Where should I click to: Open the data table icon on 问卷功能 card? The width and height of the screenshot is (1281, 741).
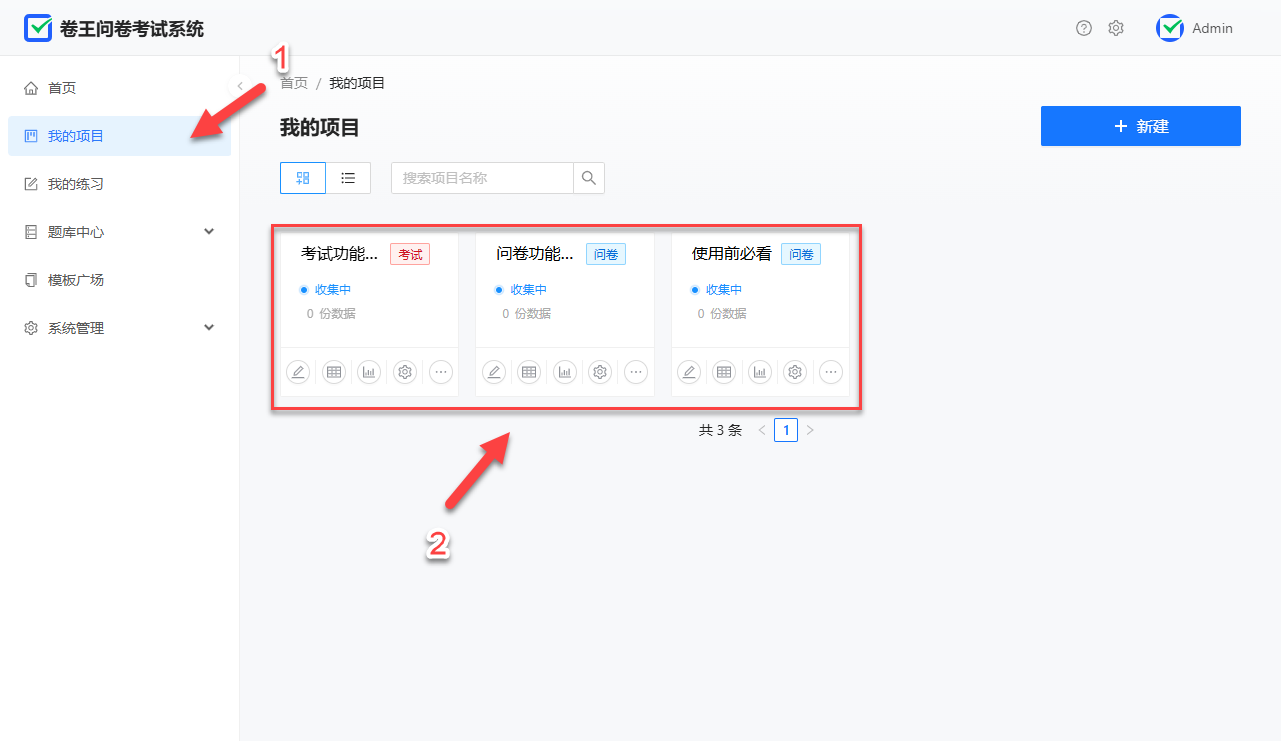tap(529, 372)
